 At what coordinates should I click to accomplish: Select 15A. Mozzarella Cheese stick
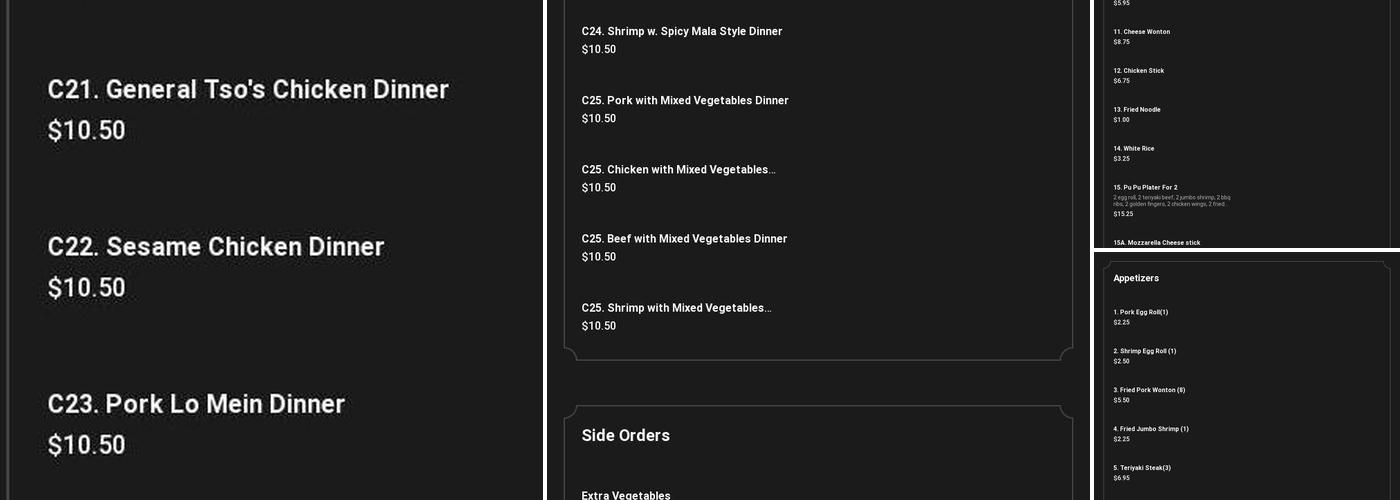tap(1157, 242)
